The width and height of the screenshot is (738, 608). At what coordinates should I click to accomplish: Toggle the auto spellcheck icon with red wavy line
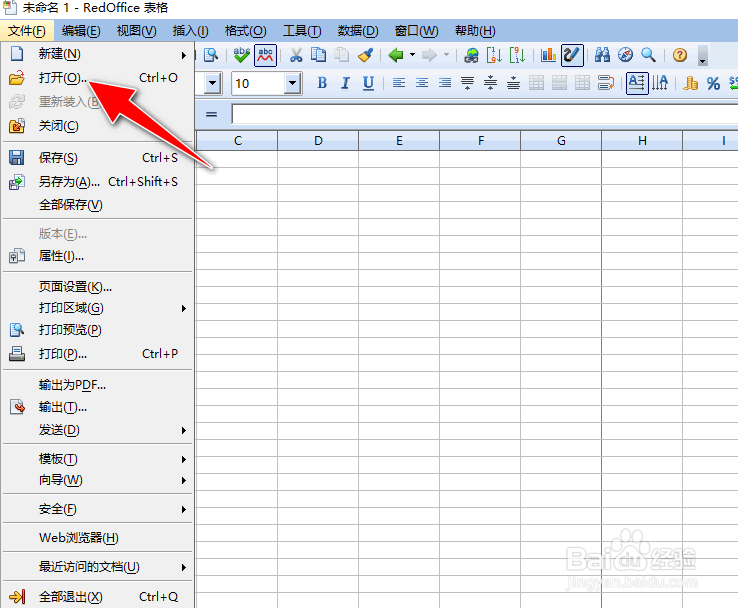coord(265,56)
